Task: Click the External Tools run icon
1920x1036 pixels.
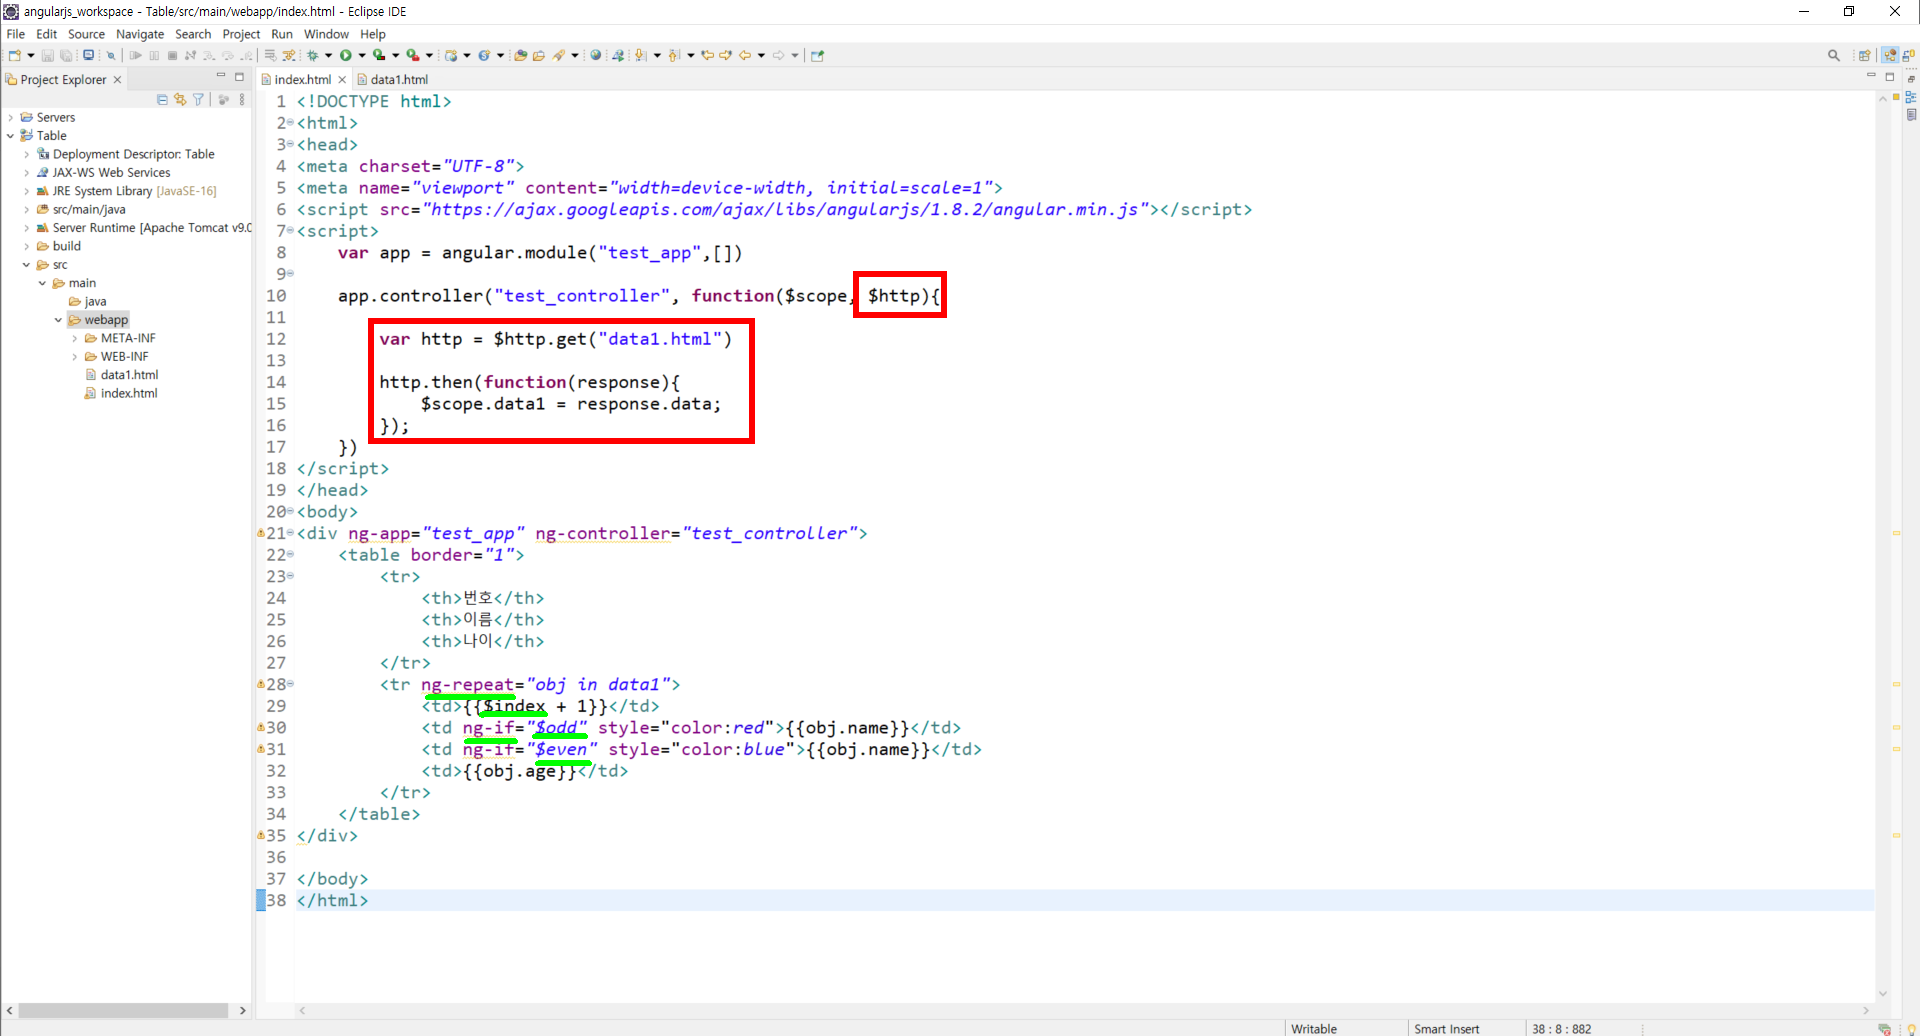Action: tap(412, 55)
